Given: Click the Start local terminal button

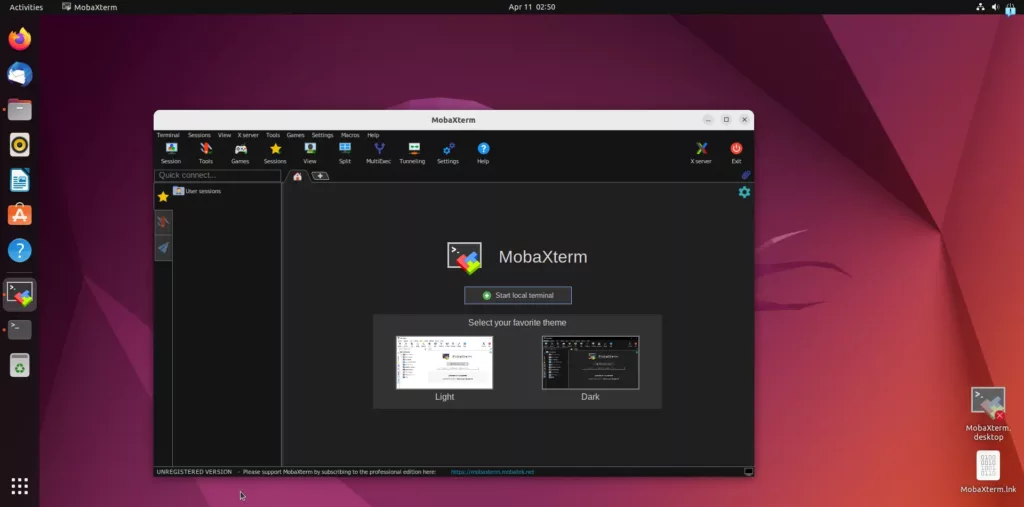Looking at the screenshot, I should [518, 295].
